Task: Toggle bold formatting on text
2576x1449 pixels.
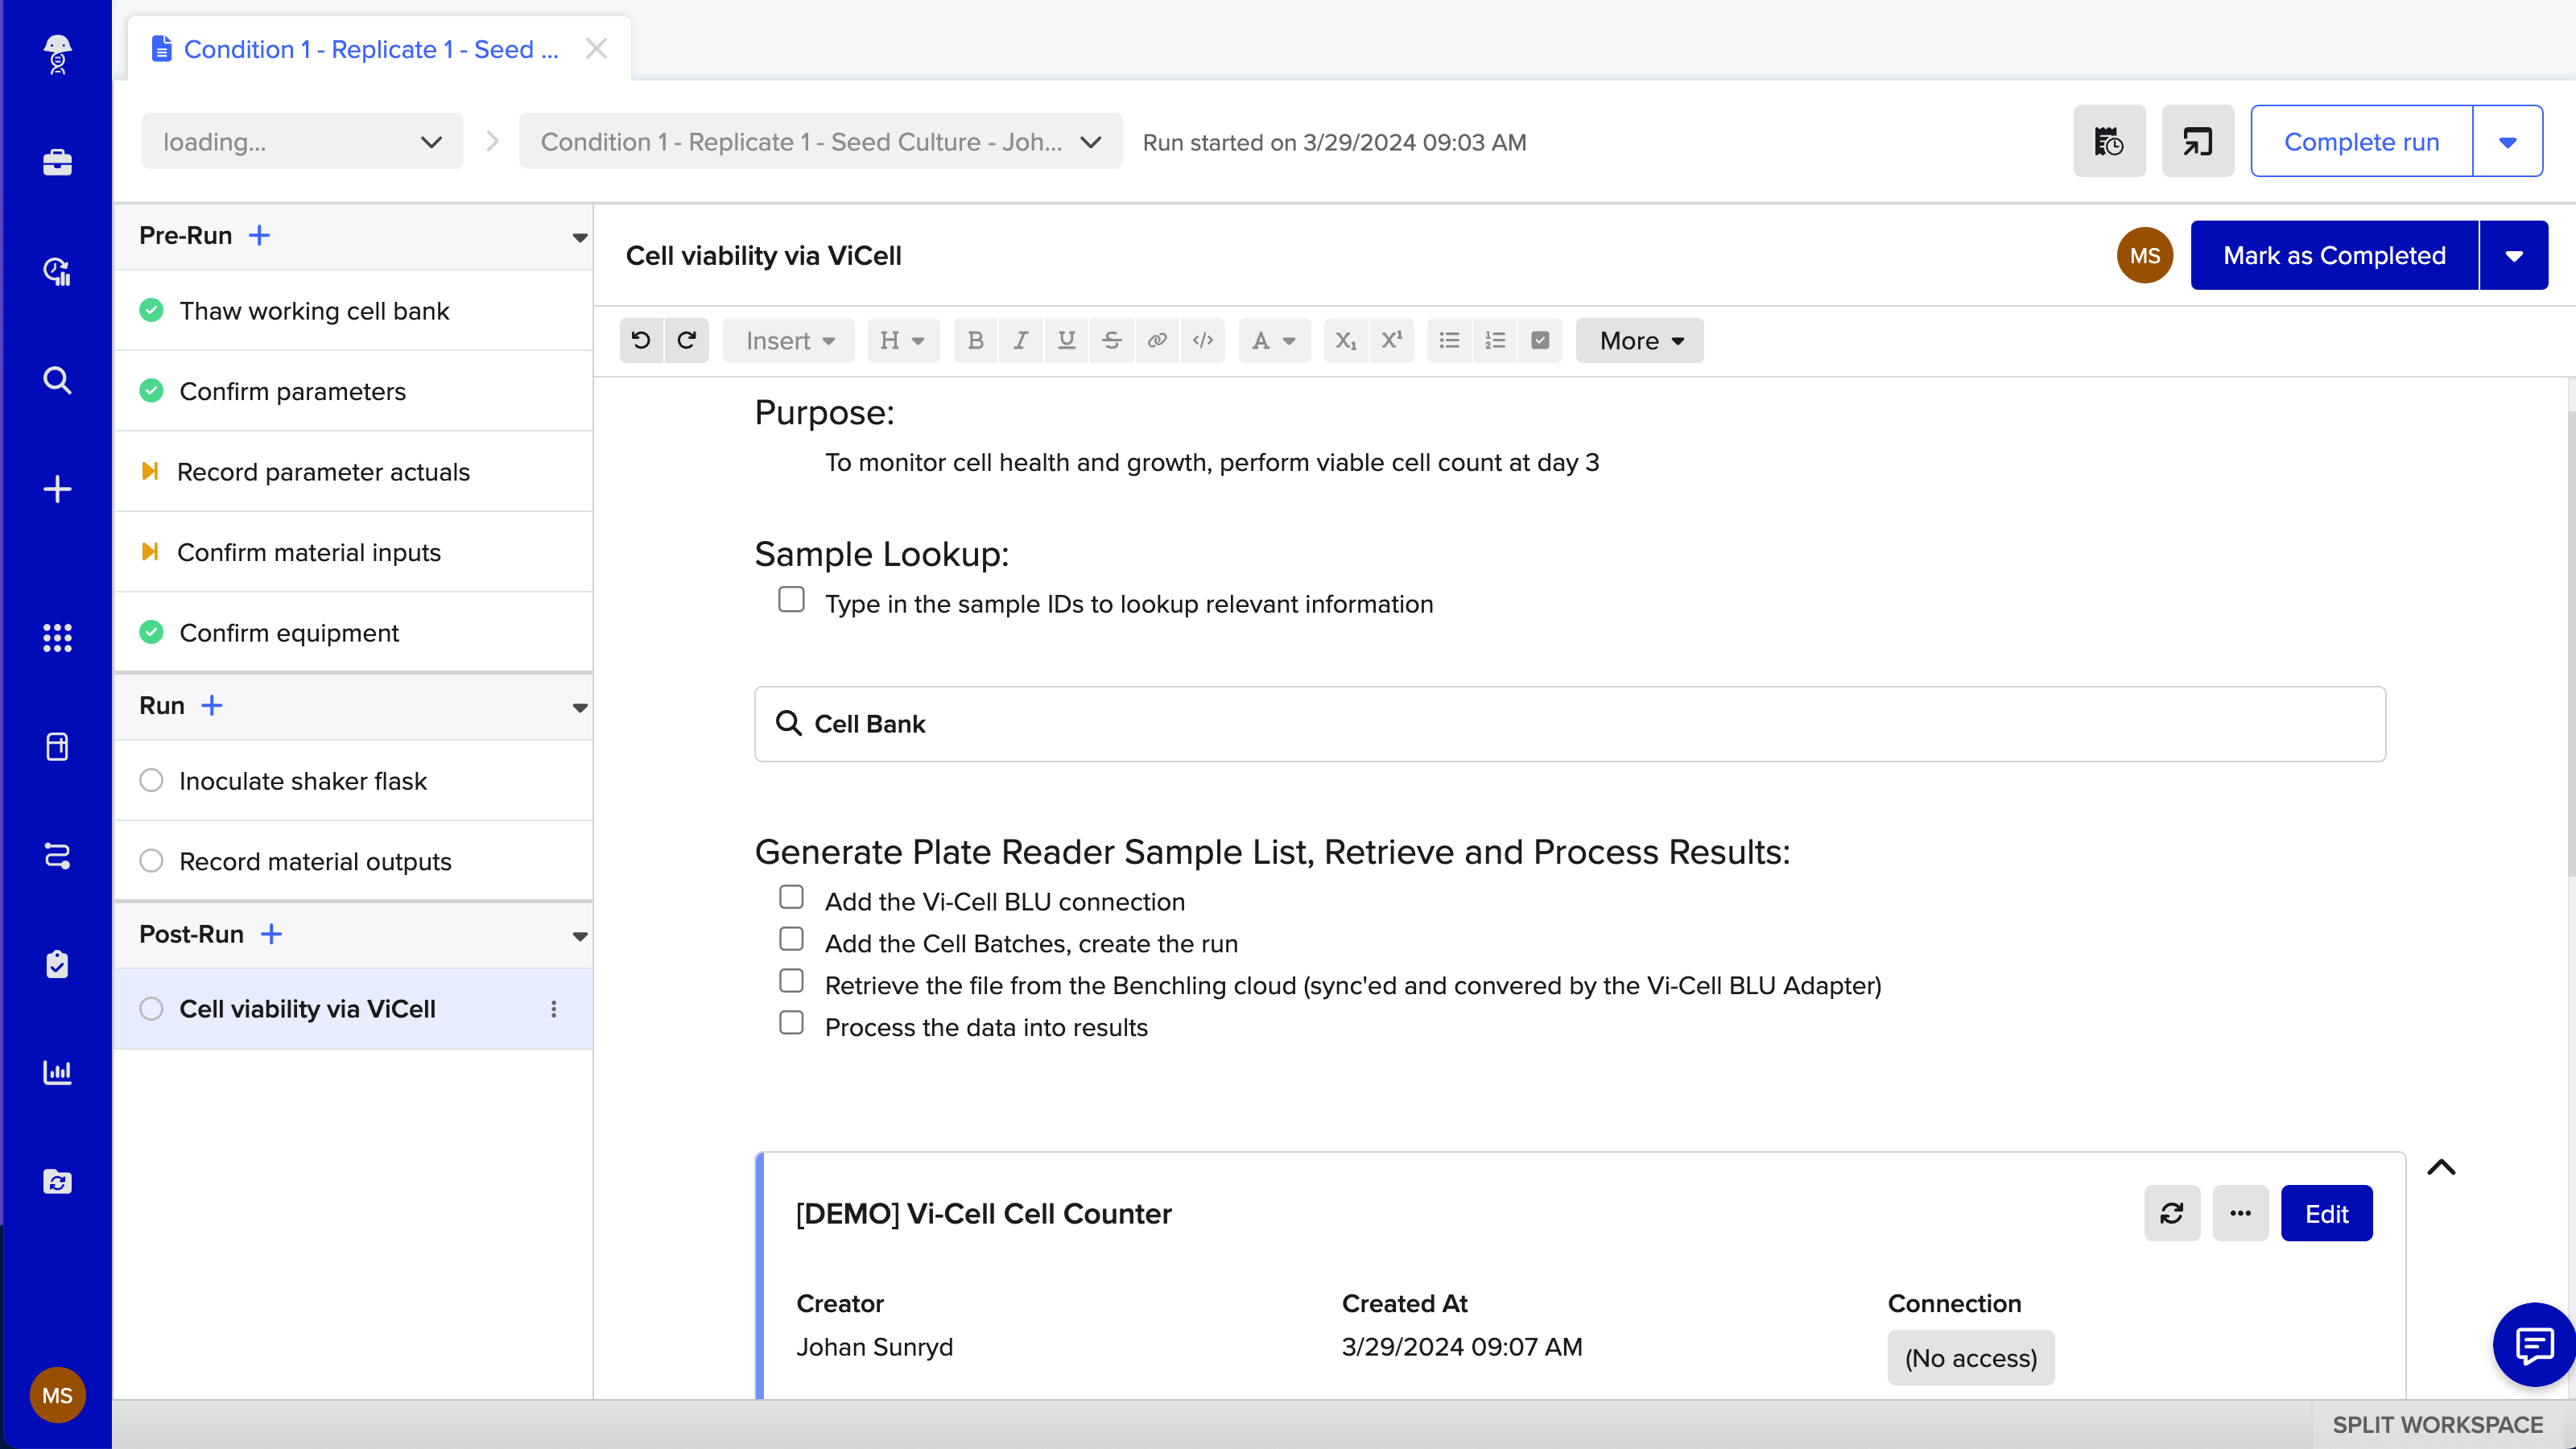Action: pyautogui.click(x=976, y=340)
